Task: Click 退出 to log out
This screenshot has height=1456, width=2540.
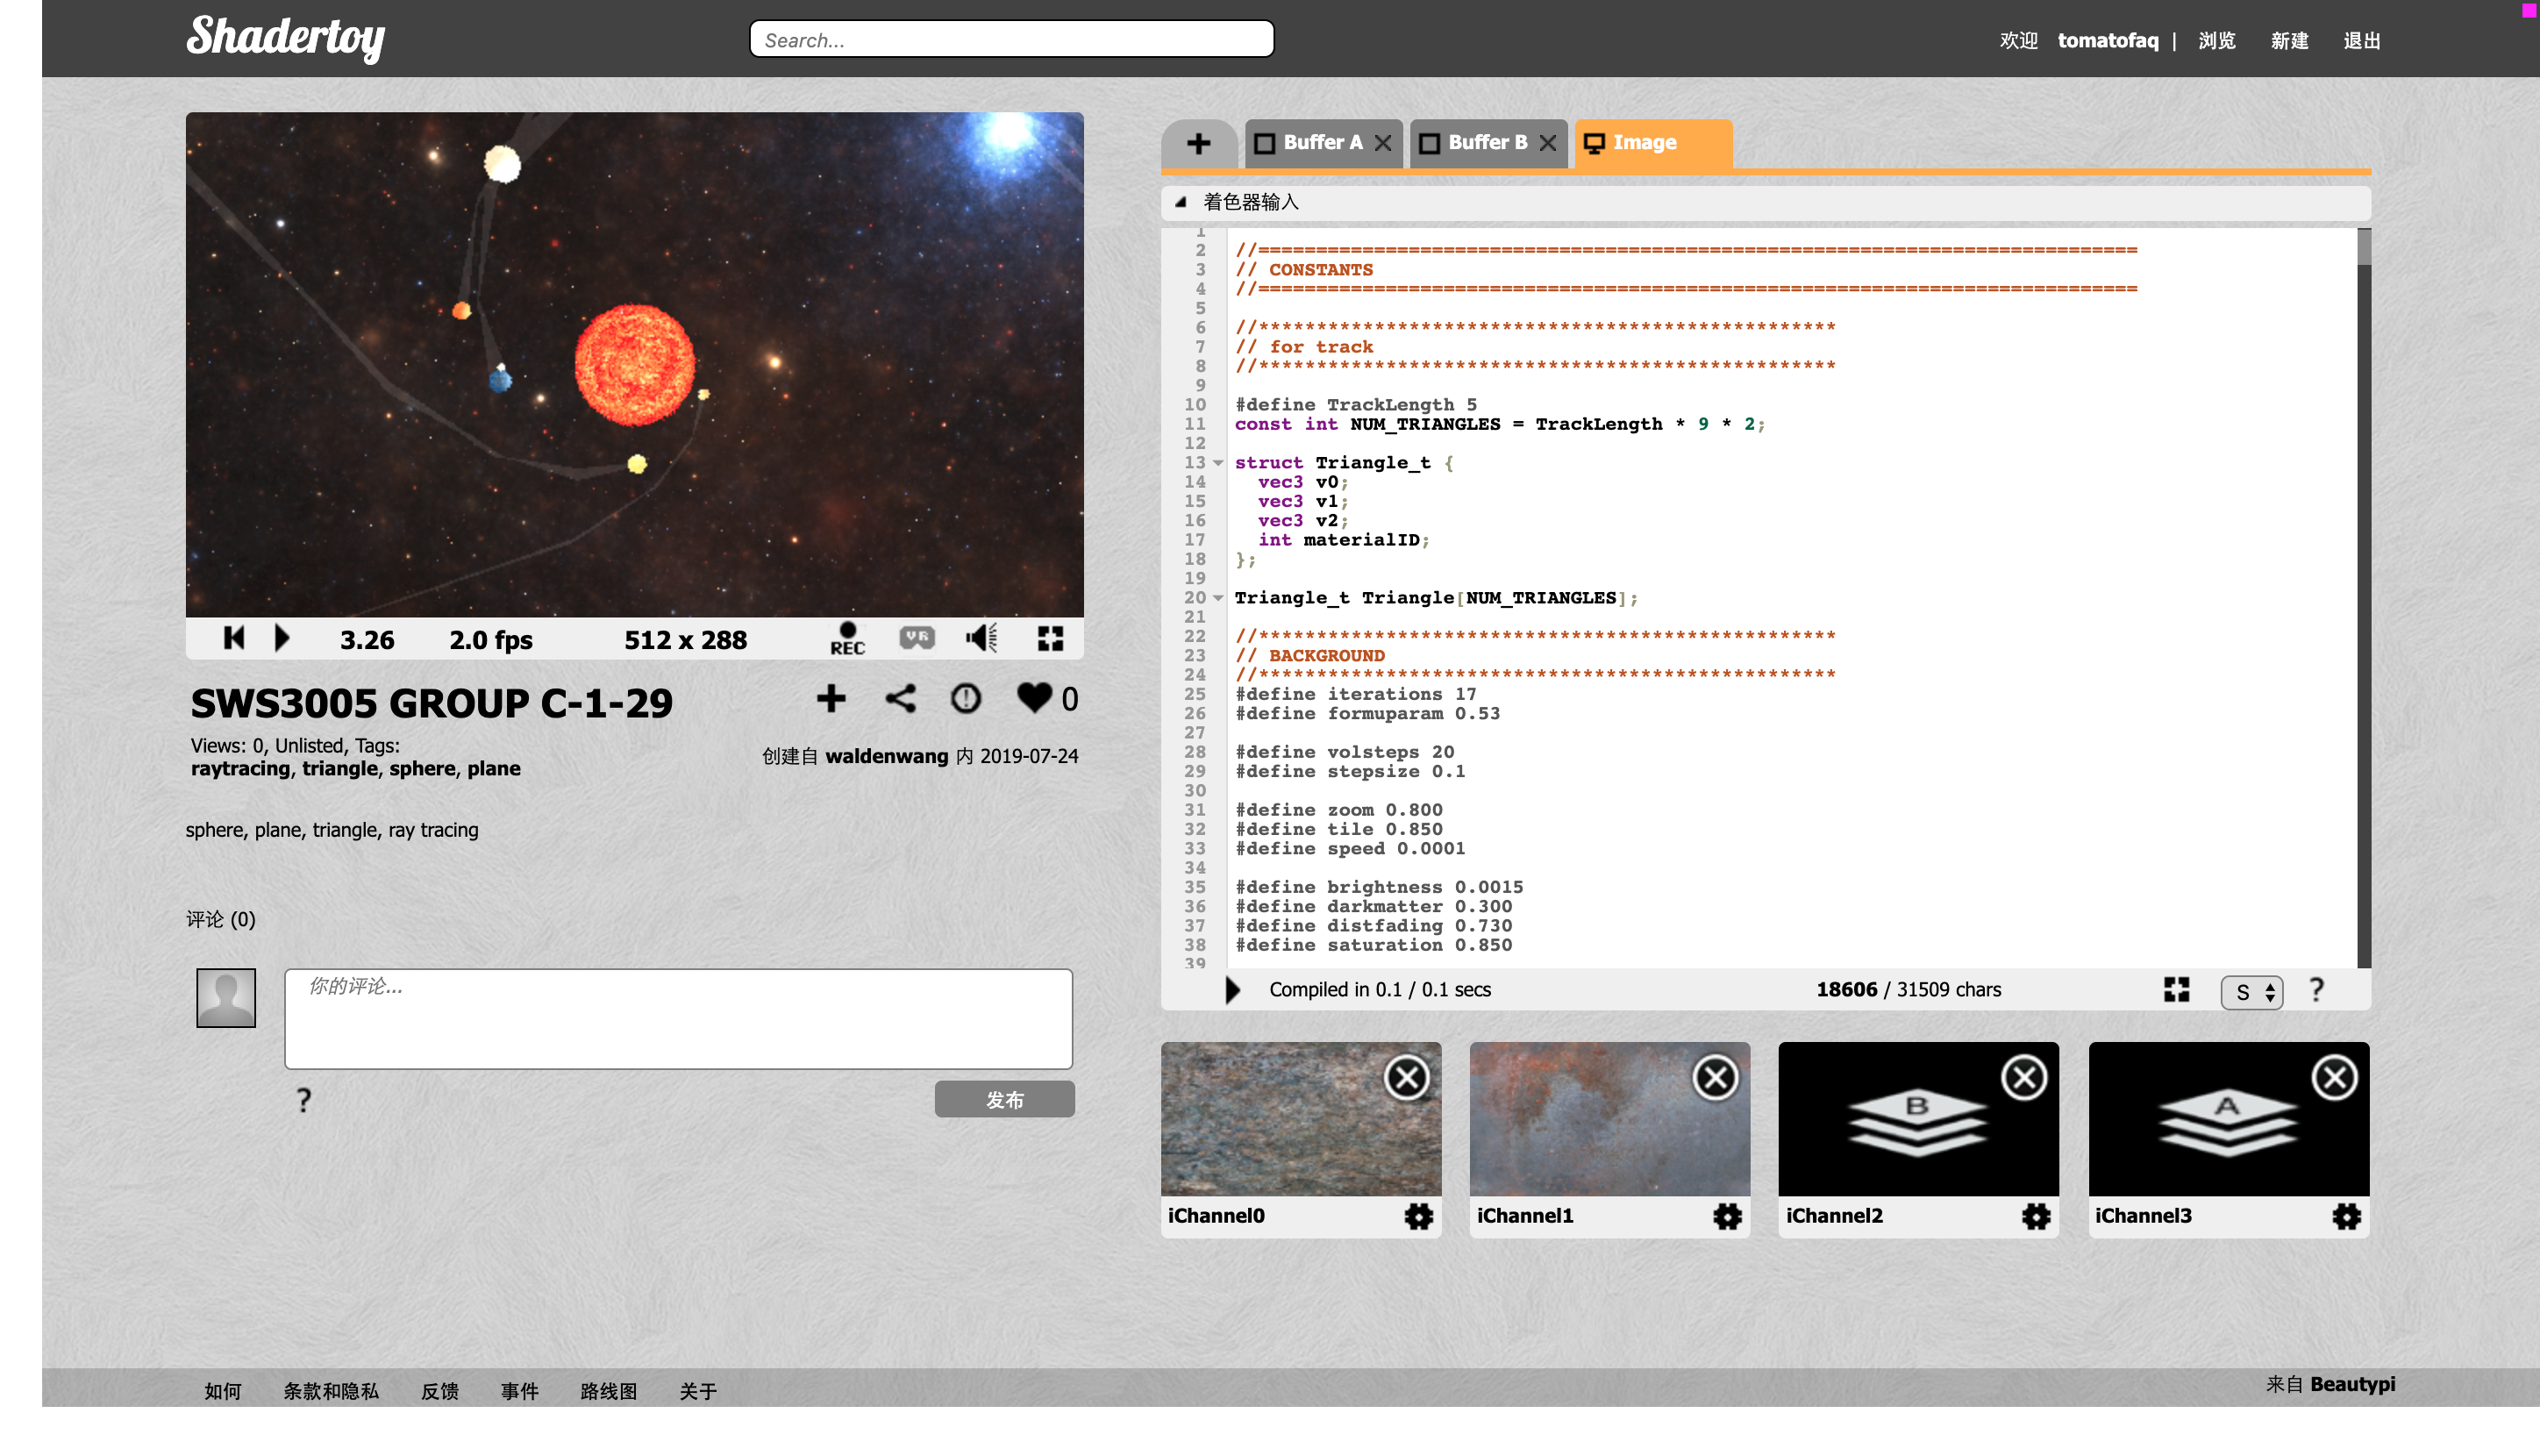Action: [2361, 40]
